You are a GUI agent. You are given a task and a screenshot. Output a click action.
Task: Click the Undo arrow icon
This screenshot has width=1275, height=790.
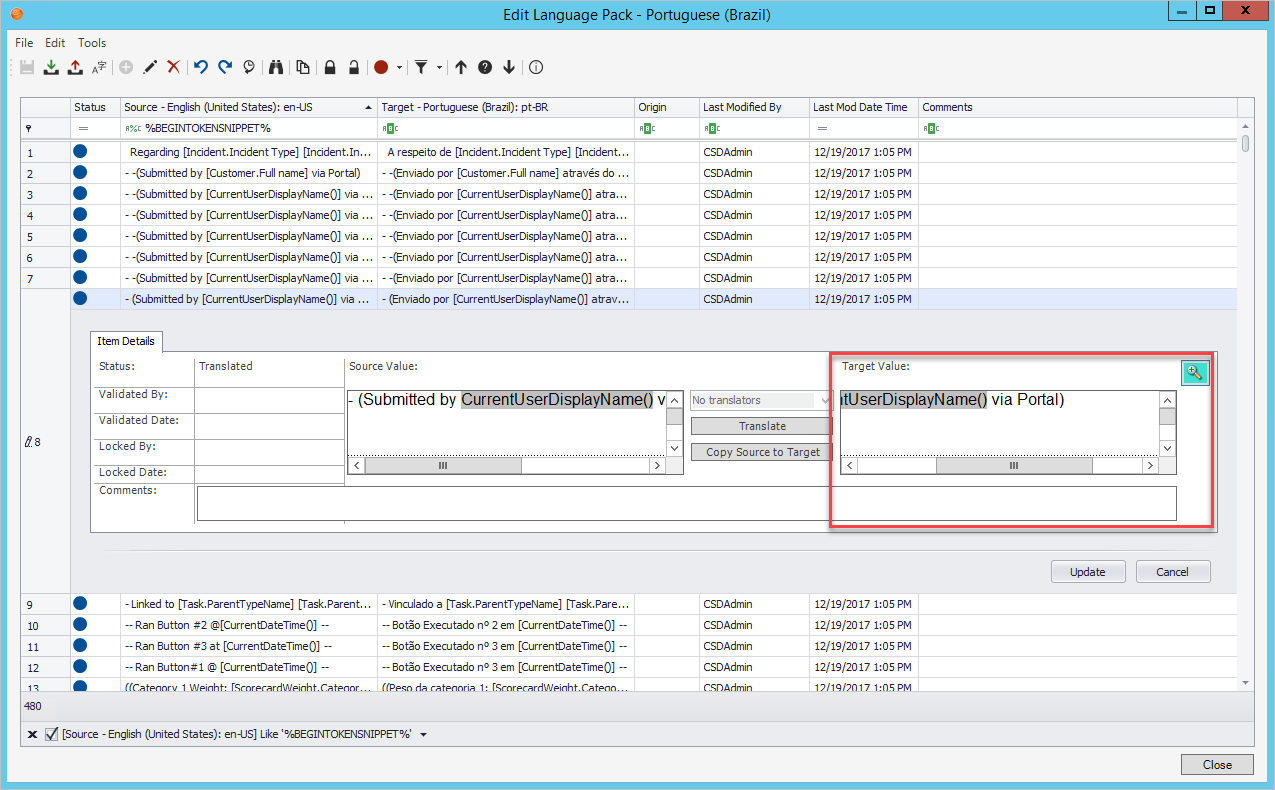tap(201, 67)
